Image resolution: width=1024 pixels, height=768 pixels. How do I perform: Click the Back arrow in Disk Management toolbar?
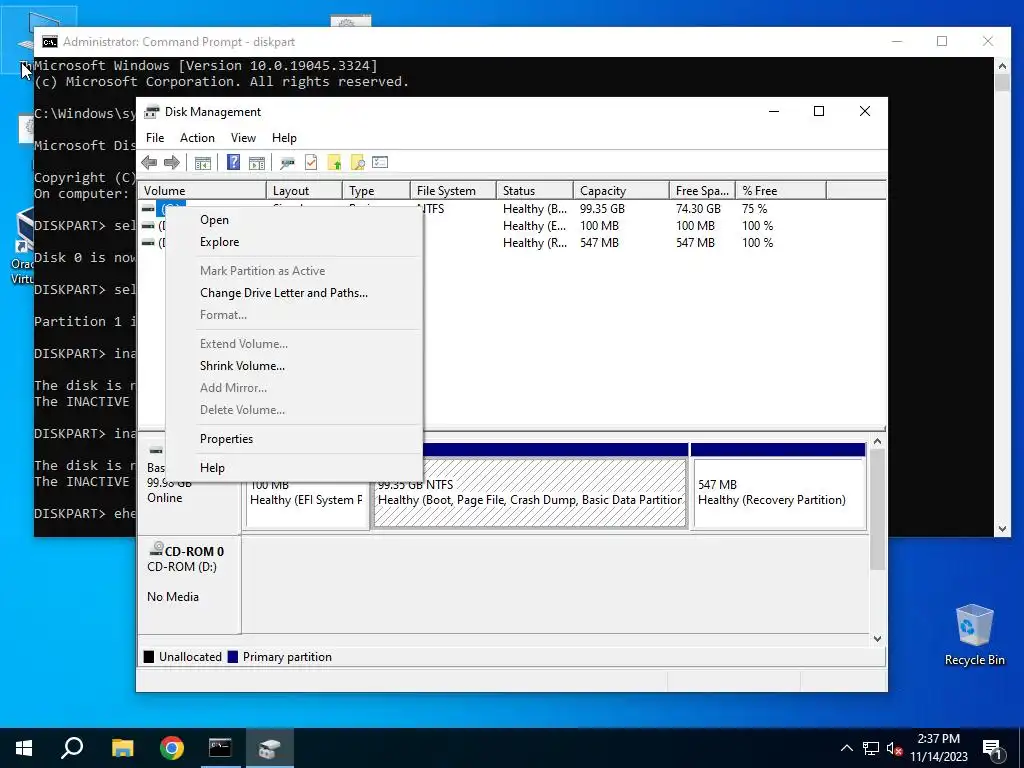tap(149, 163)
